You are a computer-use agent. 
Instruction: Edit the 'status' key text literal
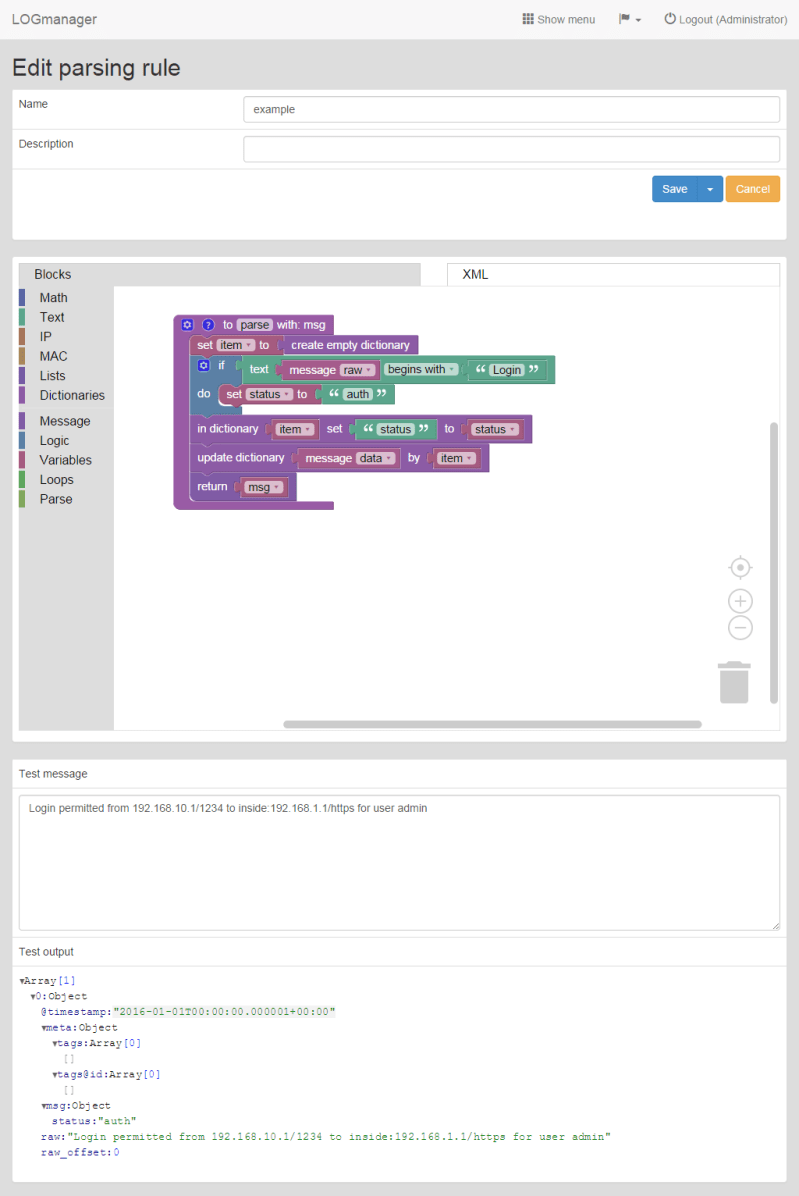396,429
